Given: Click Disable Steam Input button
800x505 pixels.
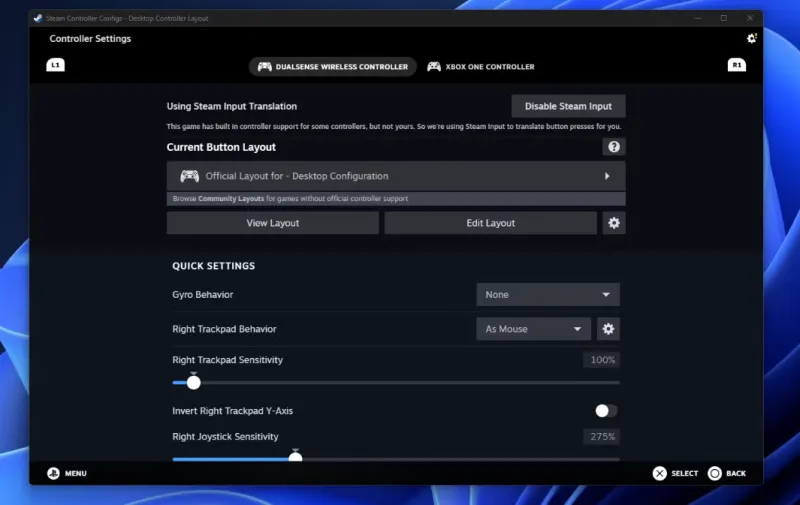Looking at the screenshot, I should point(568,106).
